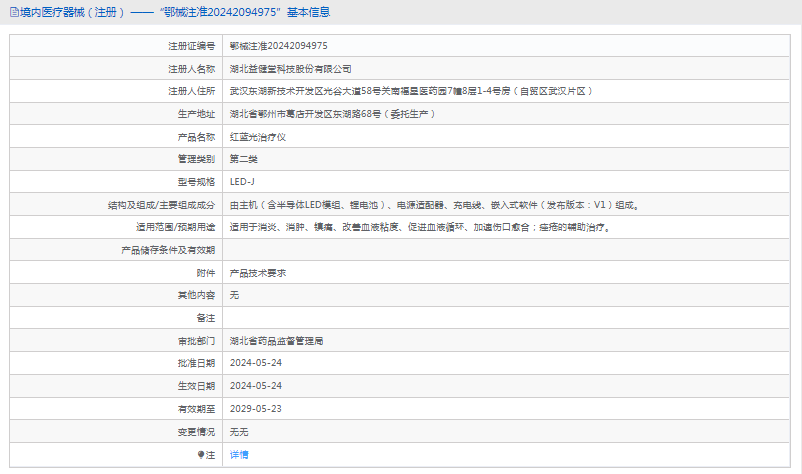Select expiry date 2029-05-23

[256, 409]
